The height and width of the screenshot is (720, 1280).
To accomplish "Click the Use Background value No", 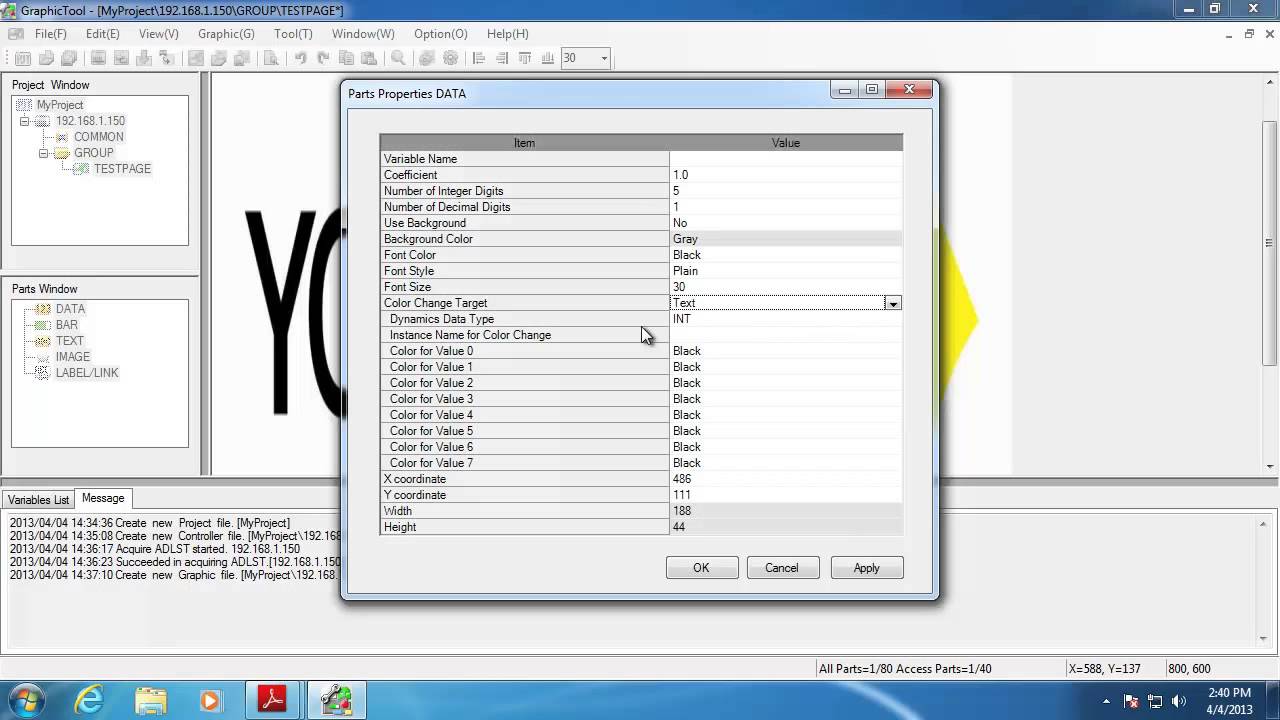I will [x=786, y=223].
